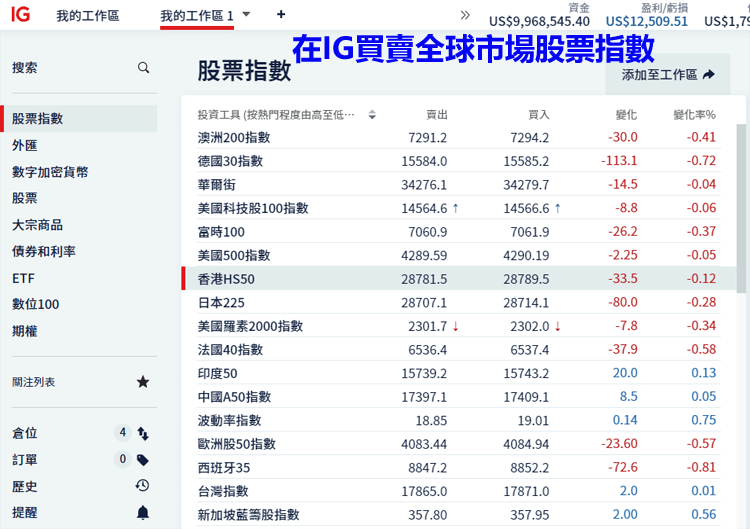
Task: Click 香港HS50 sell price 28781.5
Action: coord(424,279)
